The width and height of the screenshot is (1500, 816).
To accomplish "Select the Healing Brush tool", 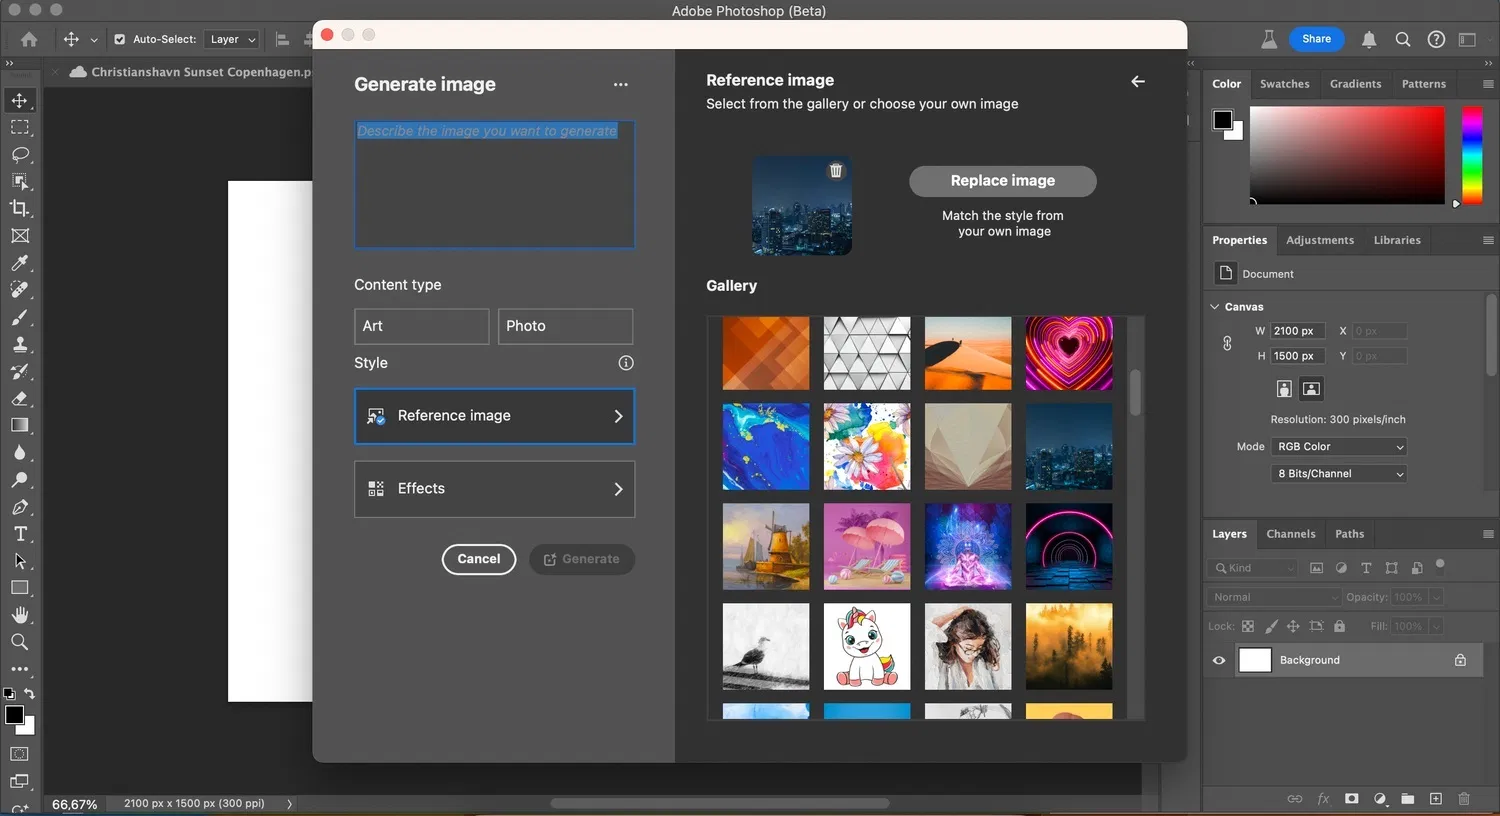I will (x=20, y=290).
